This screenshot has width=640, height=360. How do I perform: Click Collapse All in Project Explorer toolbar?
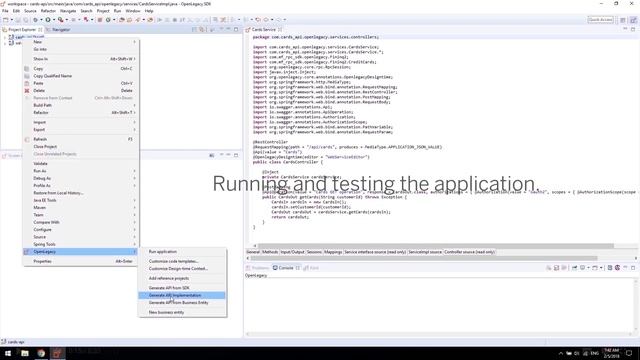[194, 29]
